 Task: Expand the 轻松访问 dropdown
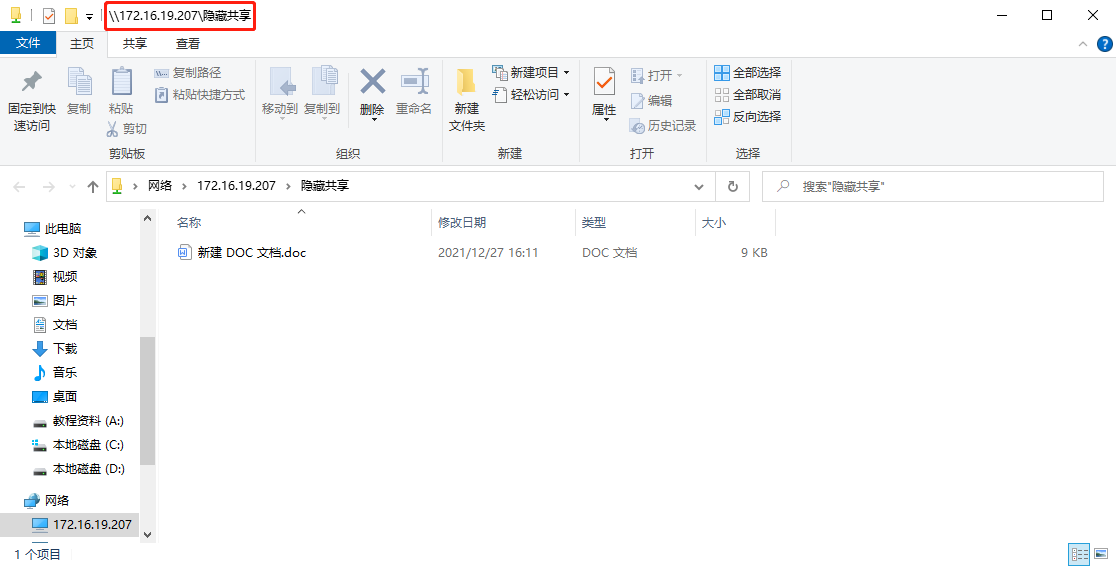566,95
